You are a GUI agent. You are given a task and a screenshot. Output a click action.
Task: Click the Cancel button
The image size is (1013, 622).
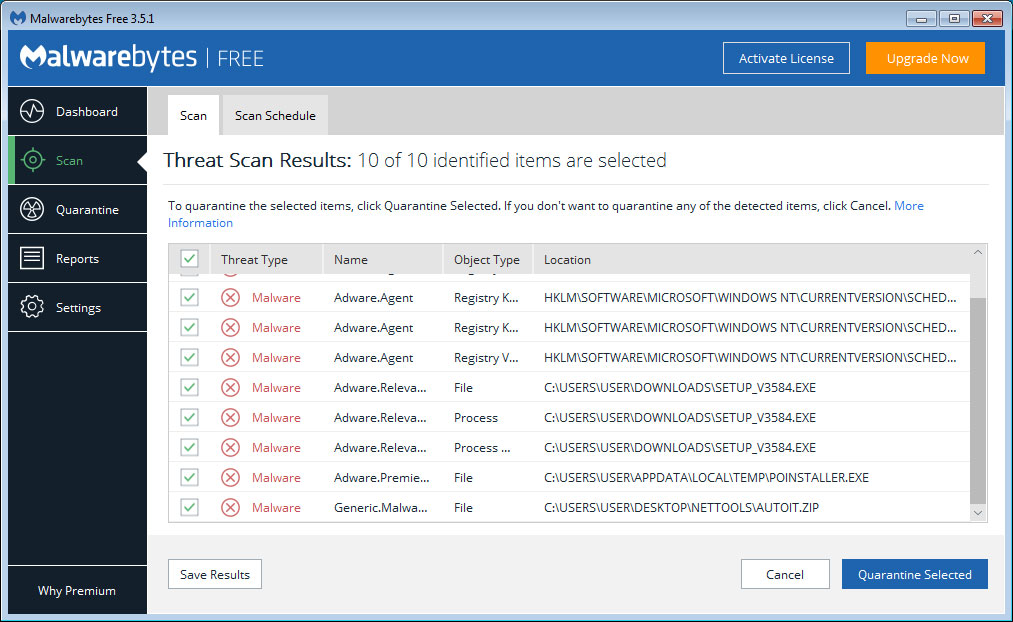785,574
